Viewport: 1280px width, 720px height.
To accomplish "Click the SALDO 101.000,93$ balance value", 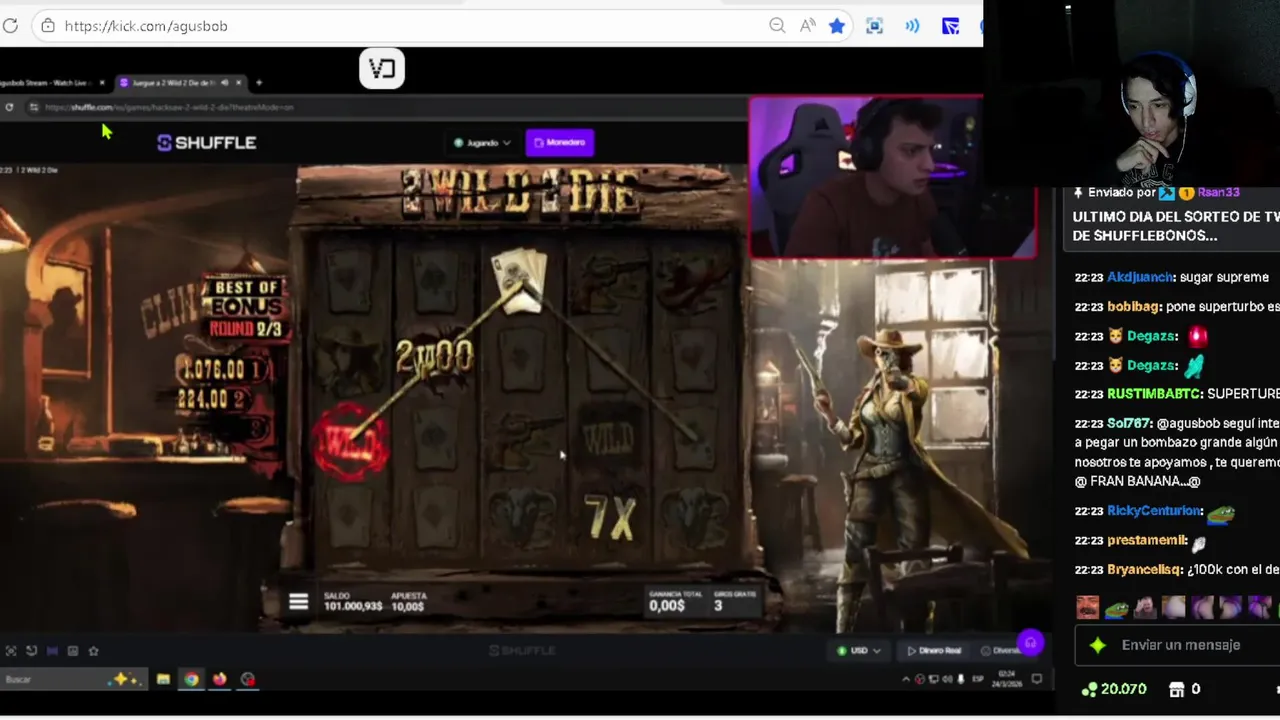I will (x=352, y=606).
